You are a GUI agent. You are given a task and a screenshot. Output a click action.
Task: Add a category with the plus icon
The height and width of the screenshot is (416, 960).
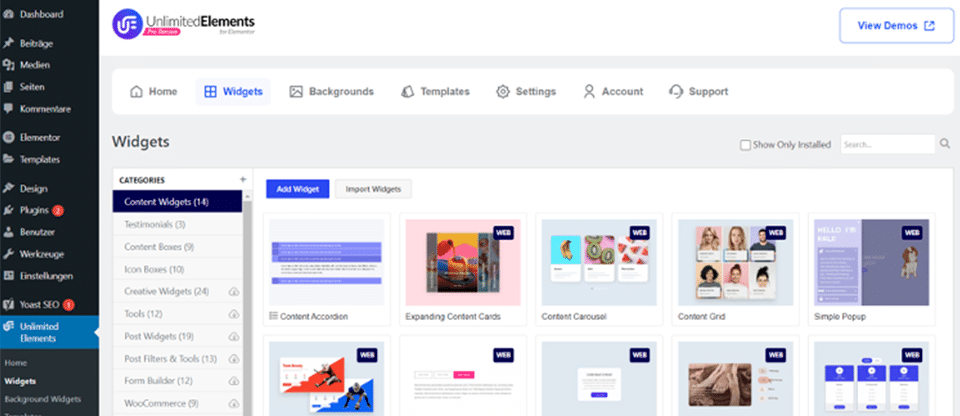[x=242, y=180]
